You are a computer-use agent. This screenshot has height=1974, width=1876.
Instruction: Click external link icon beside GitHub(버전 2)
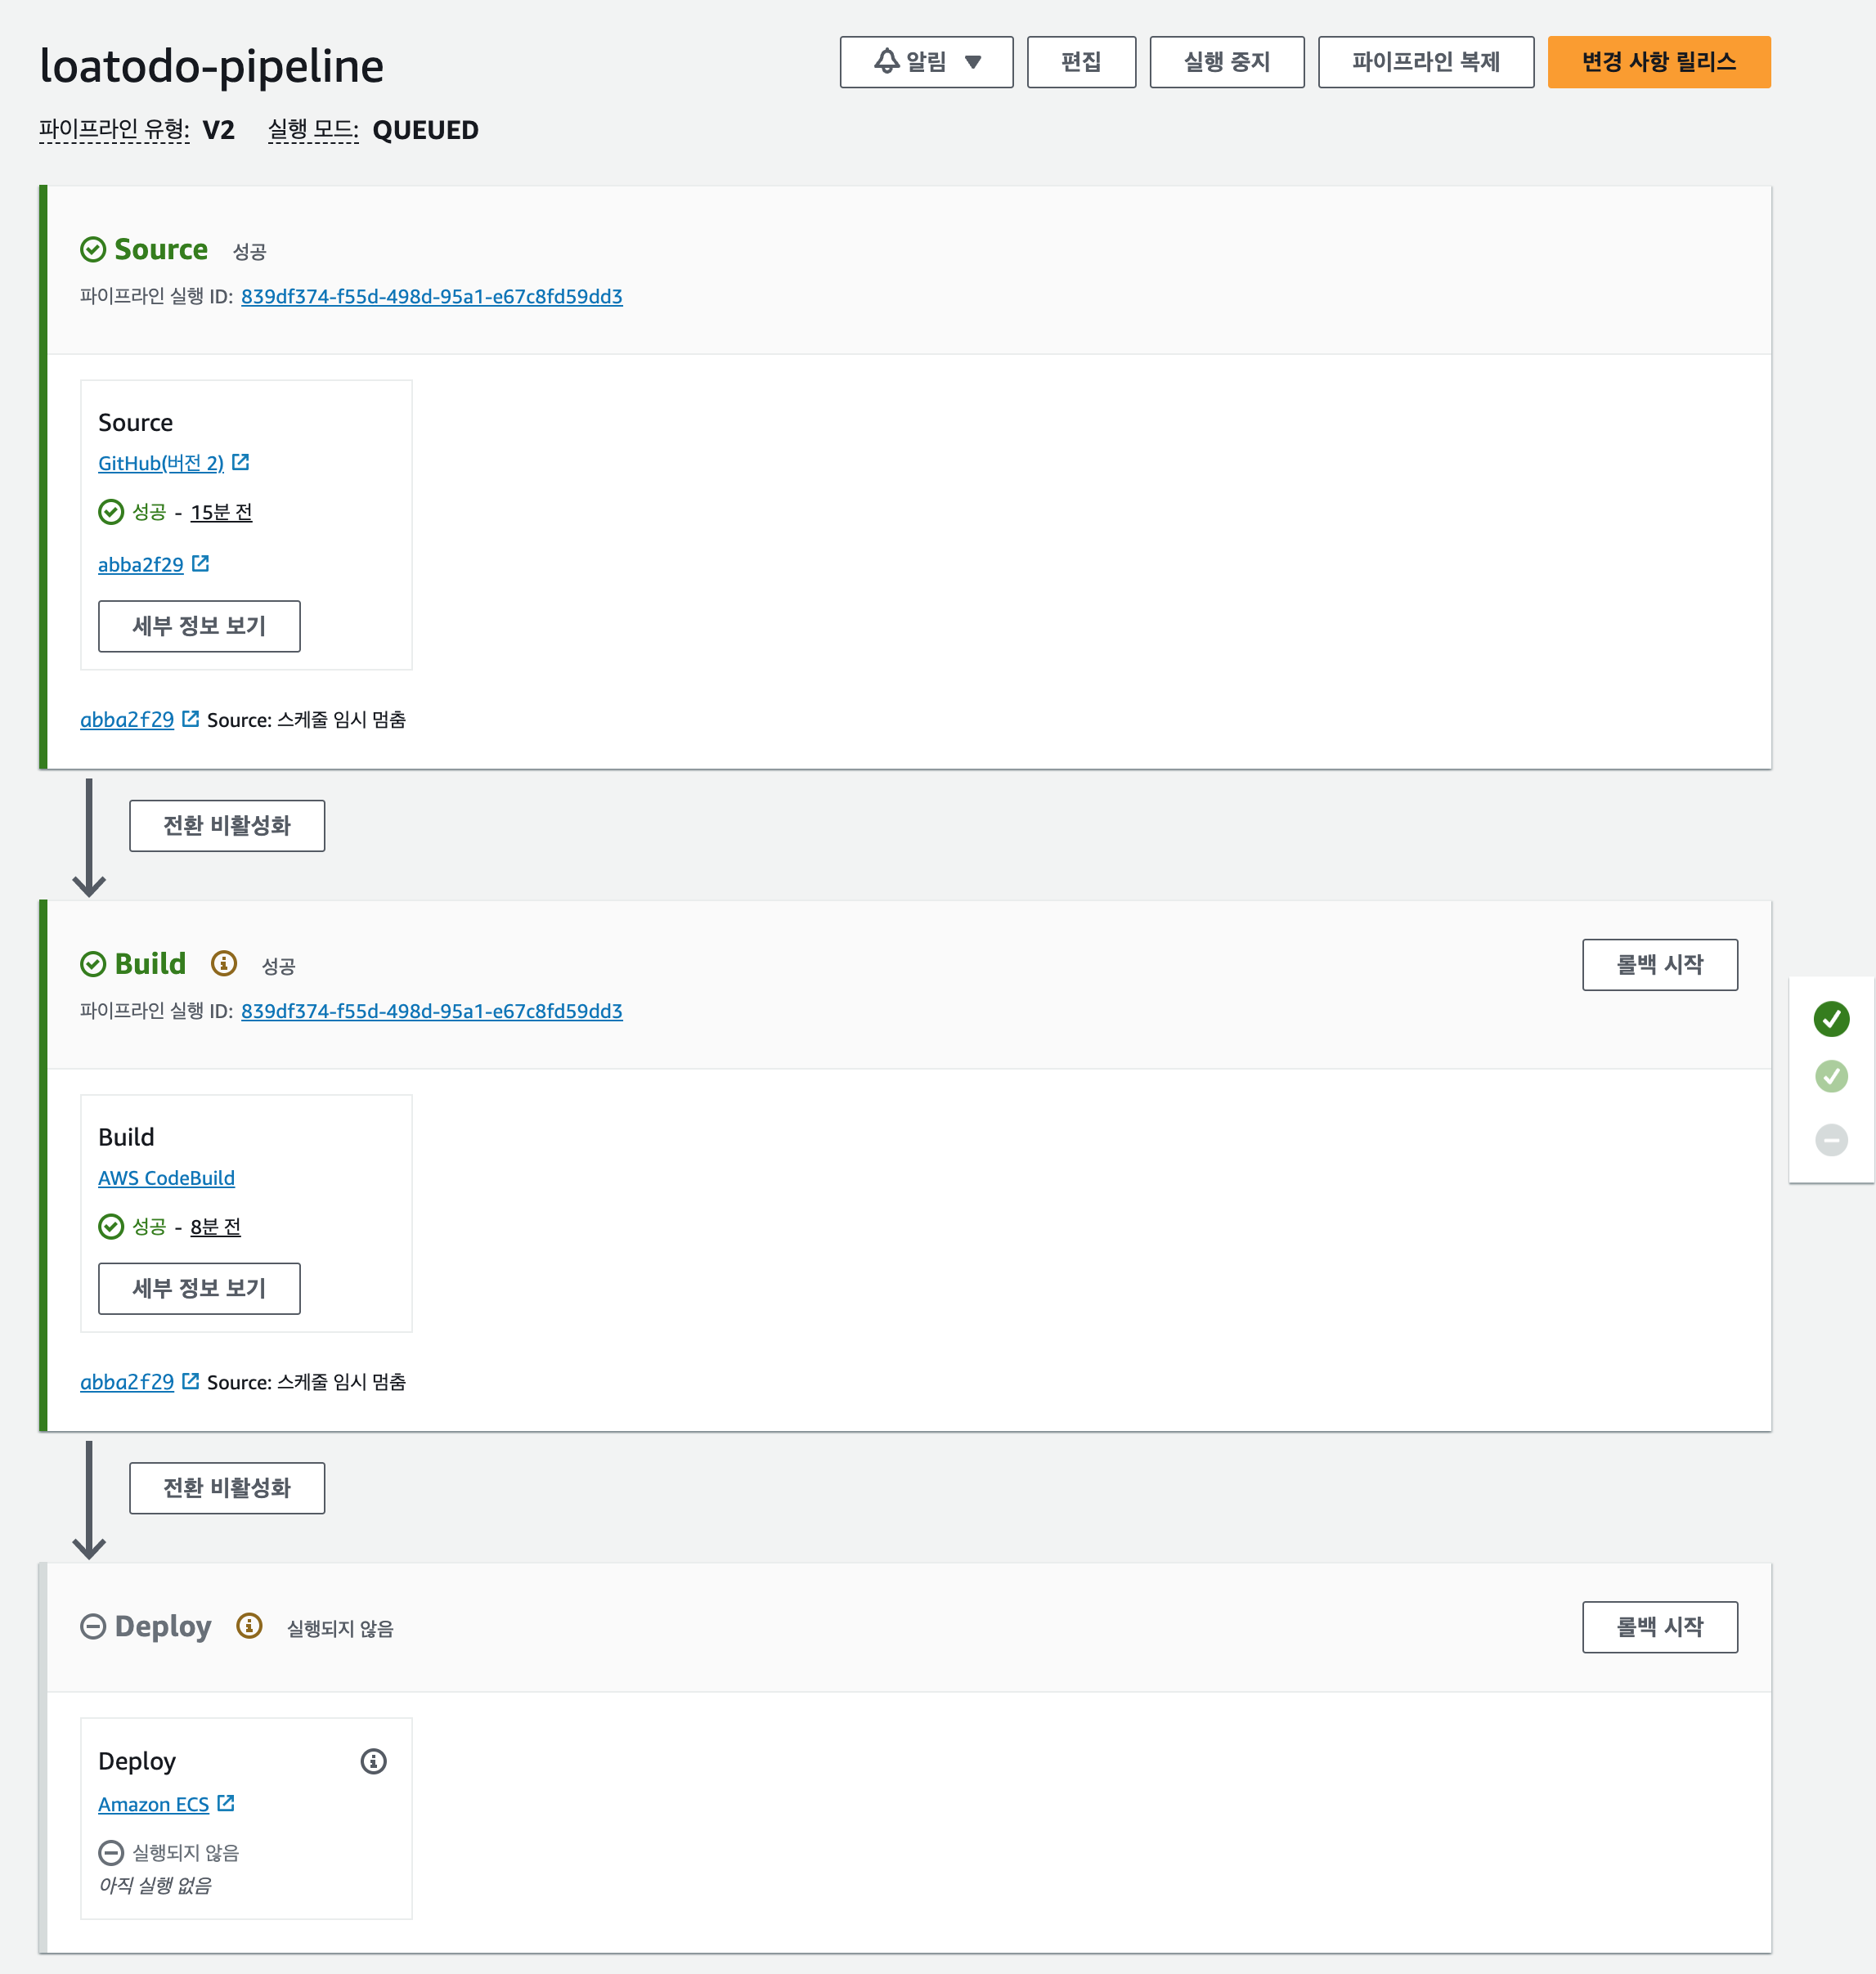click(x=241, y=462)
